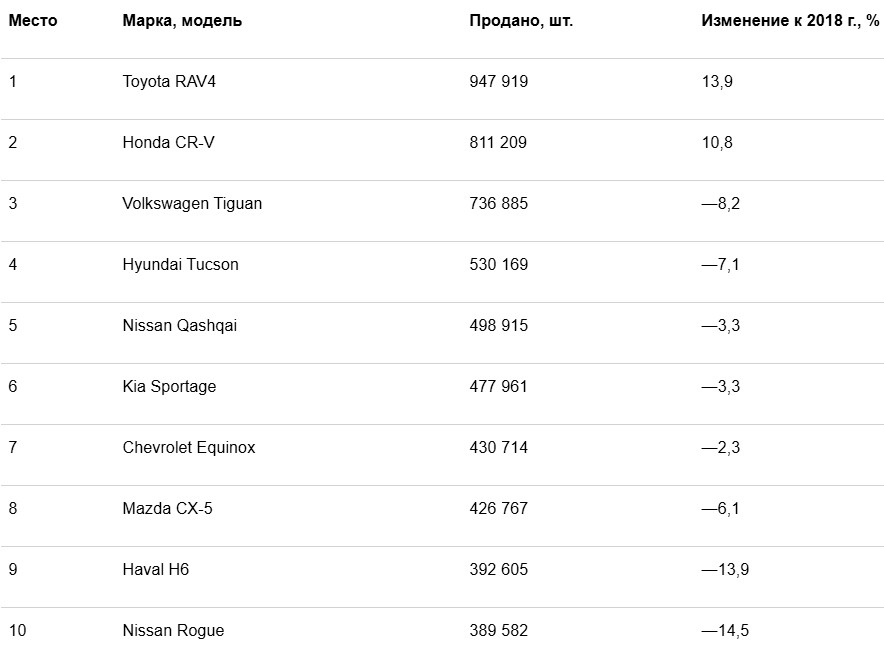The width and height of the screenshot is (884, 645).
Task: Click the sales figure 392 605
Action: coord(498,569)
